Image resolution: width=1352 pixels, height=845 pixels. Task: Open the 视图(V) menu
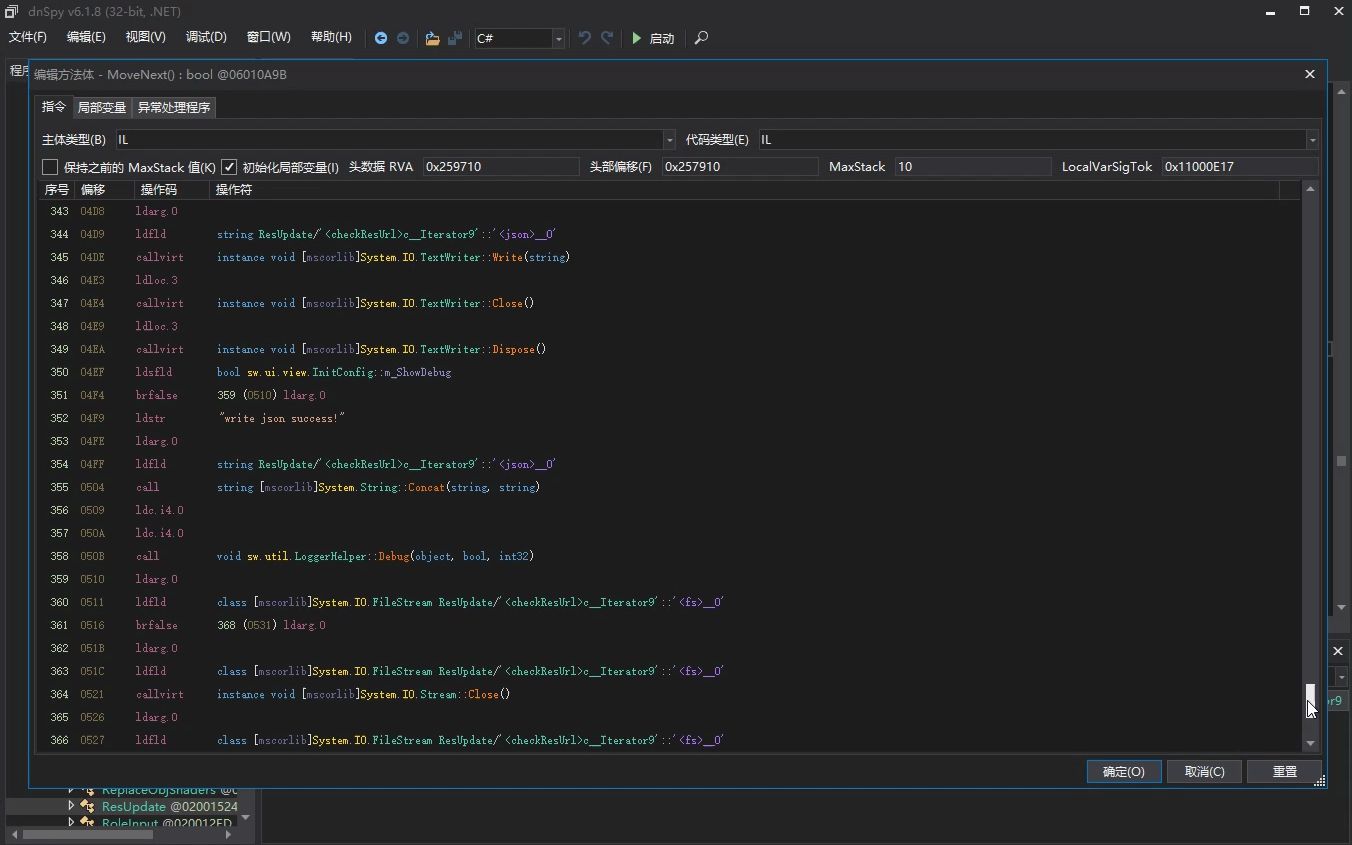tap(146, 37)
